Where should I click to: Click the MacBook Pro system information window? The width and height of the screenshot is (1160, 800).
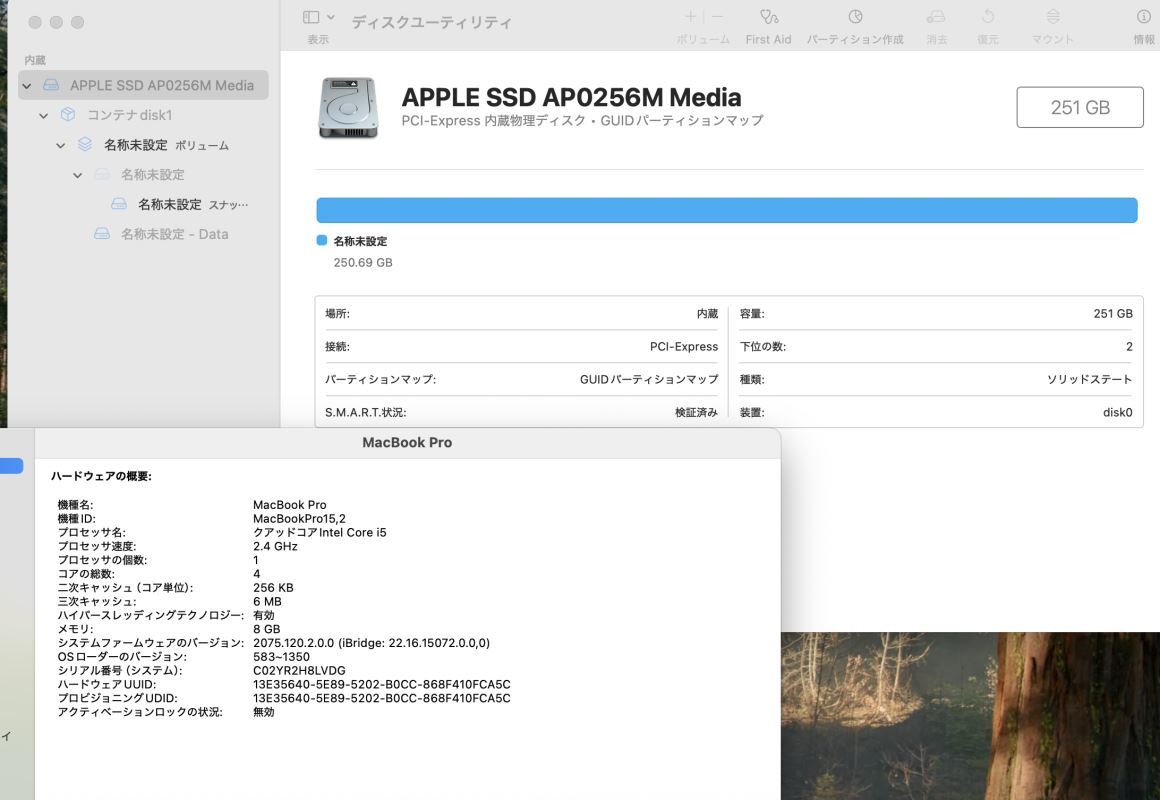pos(406,442)
